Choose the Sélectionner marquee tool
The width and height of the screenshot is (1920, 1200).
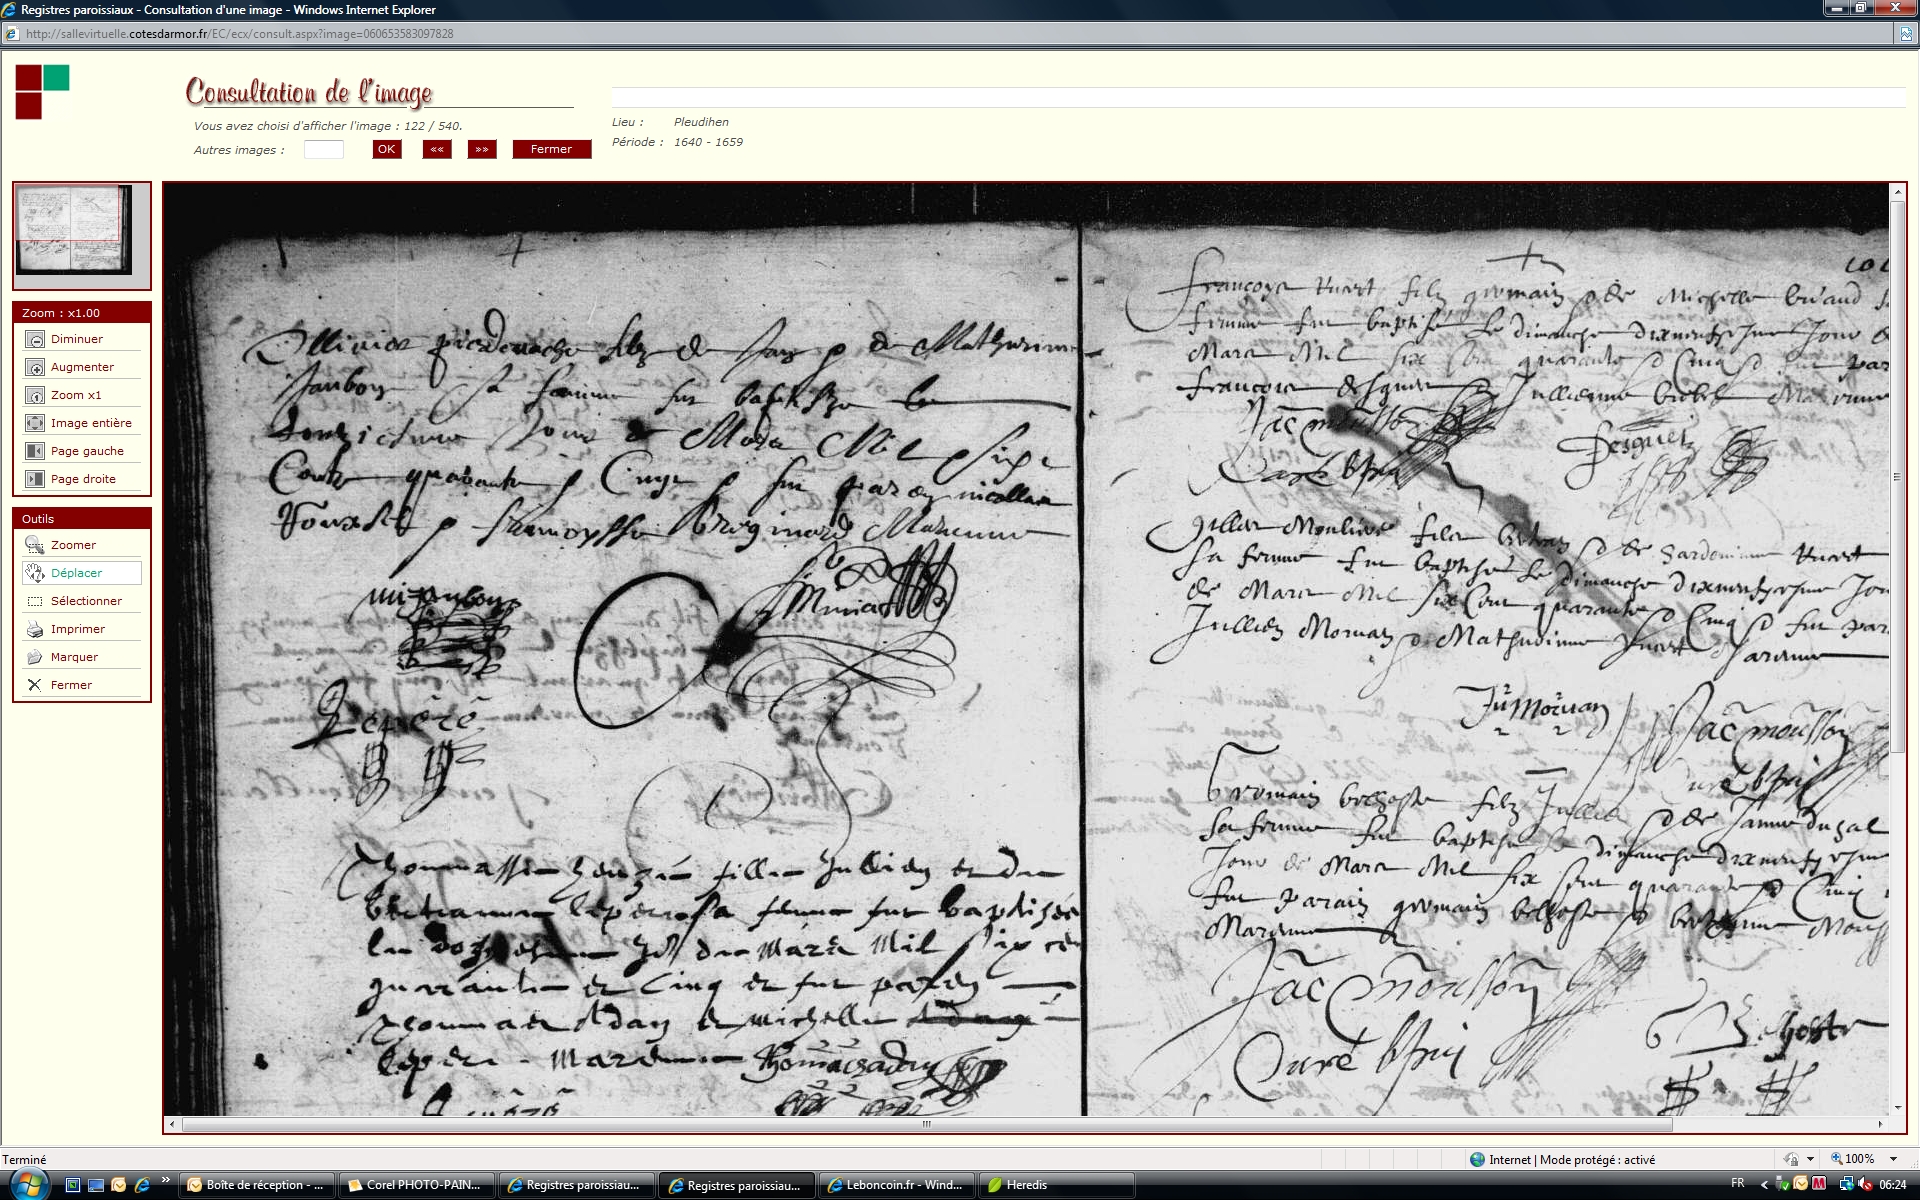pos(35,601)
